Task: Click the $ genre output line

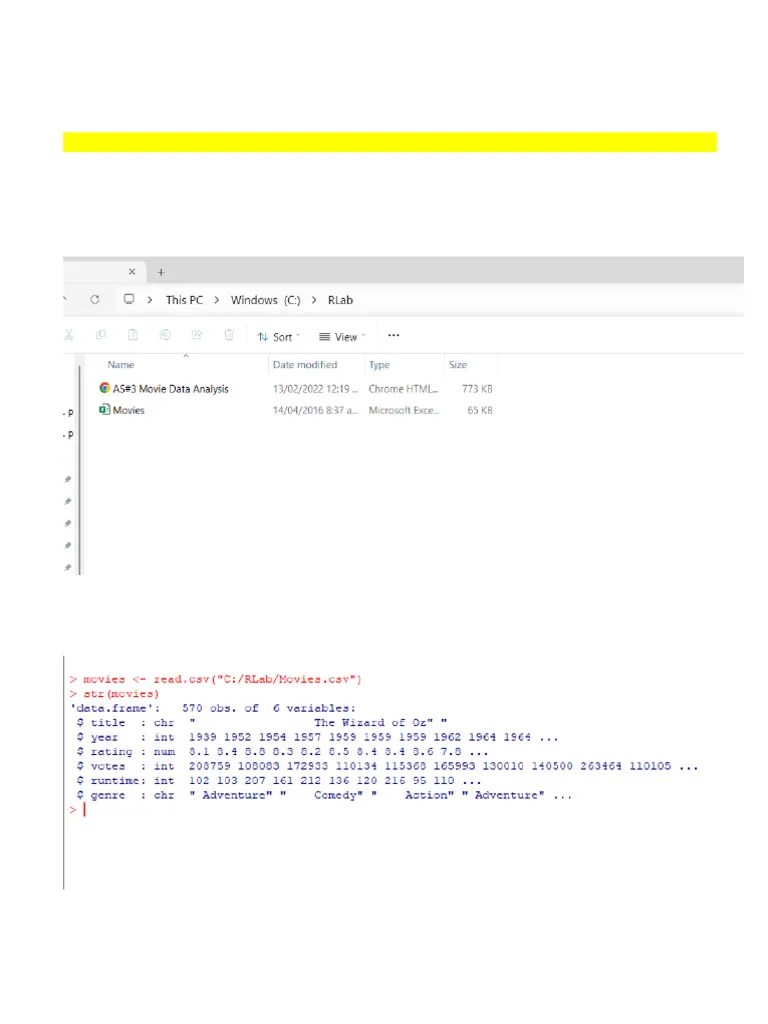Action: [324, 795]
